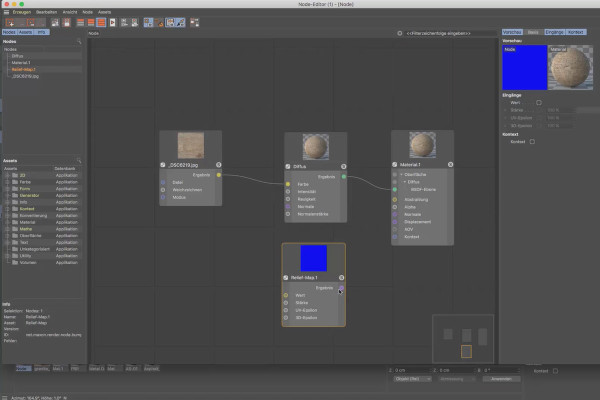Click the orange horizontal-bars layout icon highlighted in blue
600x400 pixels.
(101, 23)
